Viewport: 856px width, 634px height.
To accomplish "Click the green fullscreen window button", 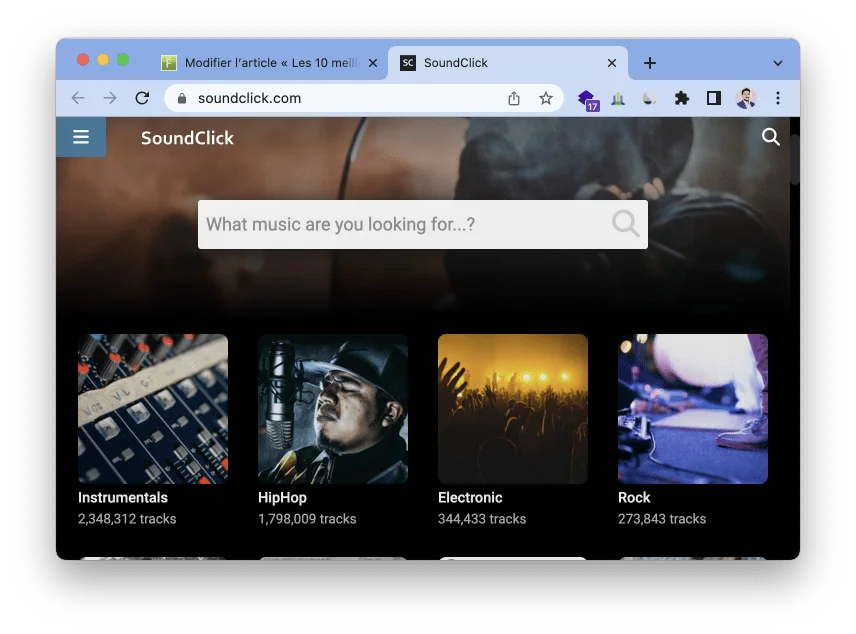I will point(123,60).
